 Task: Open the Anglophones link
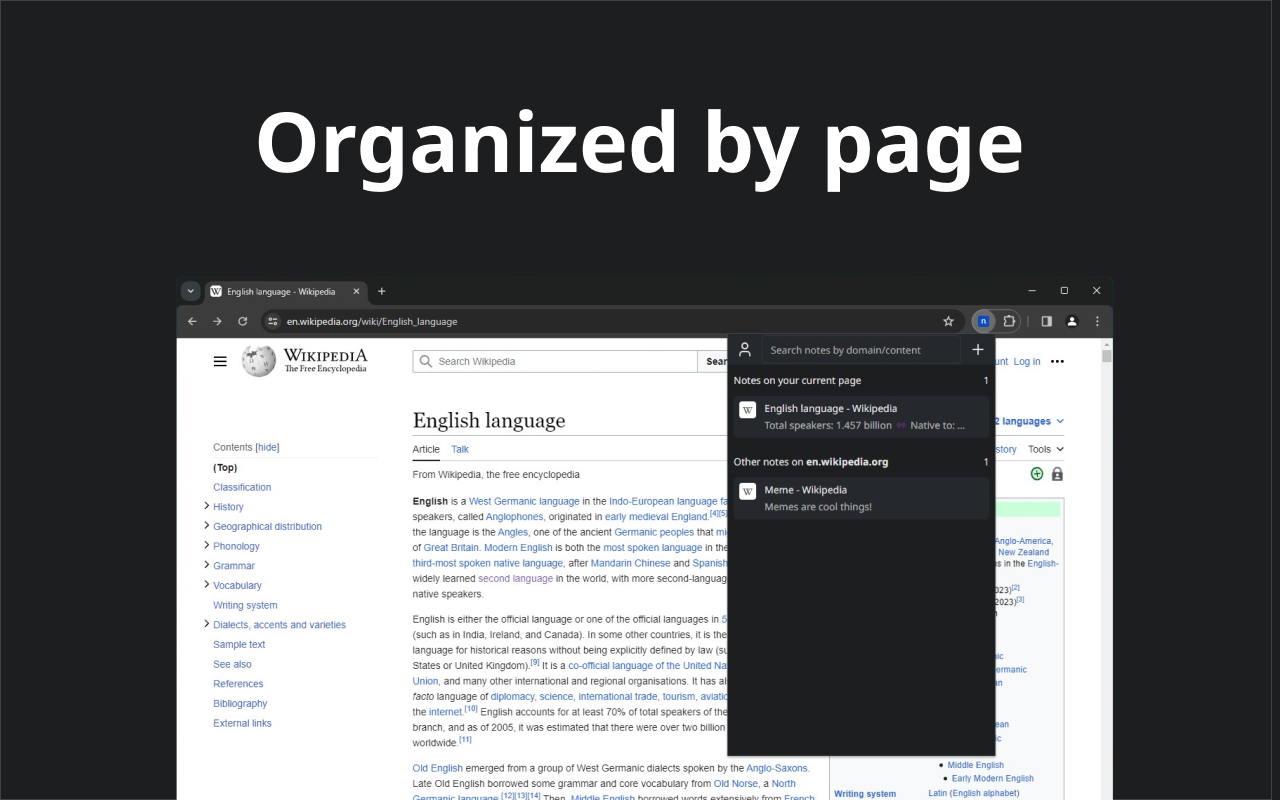point(514,517)
